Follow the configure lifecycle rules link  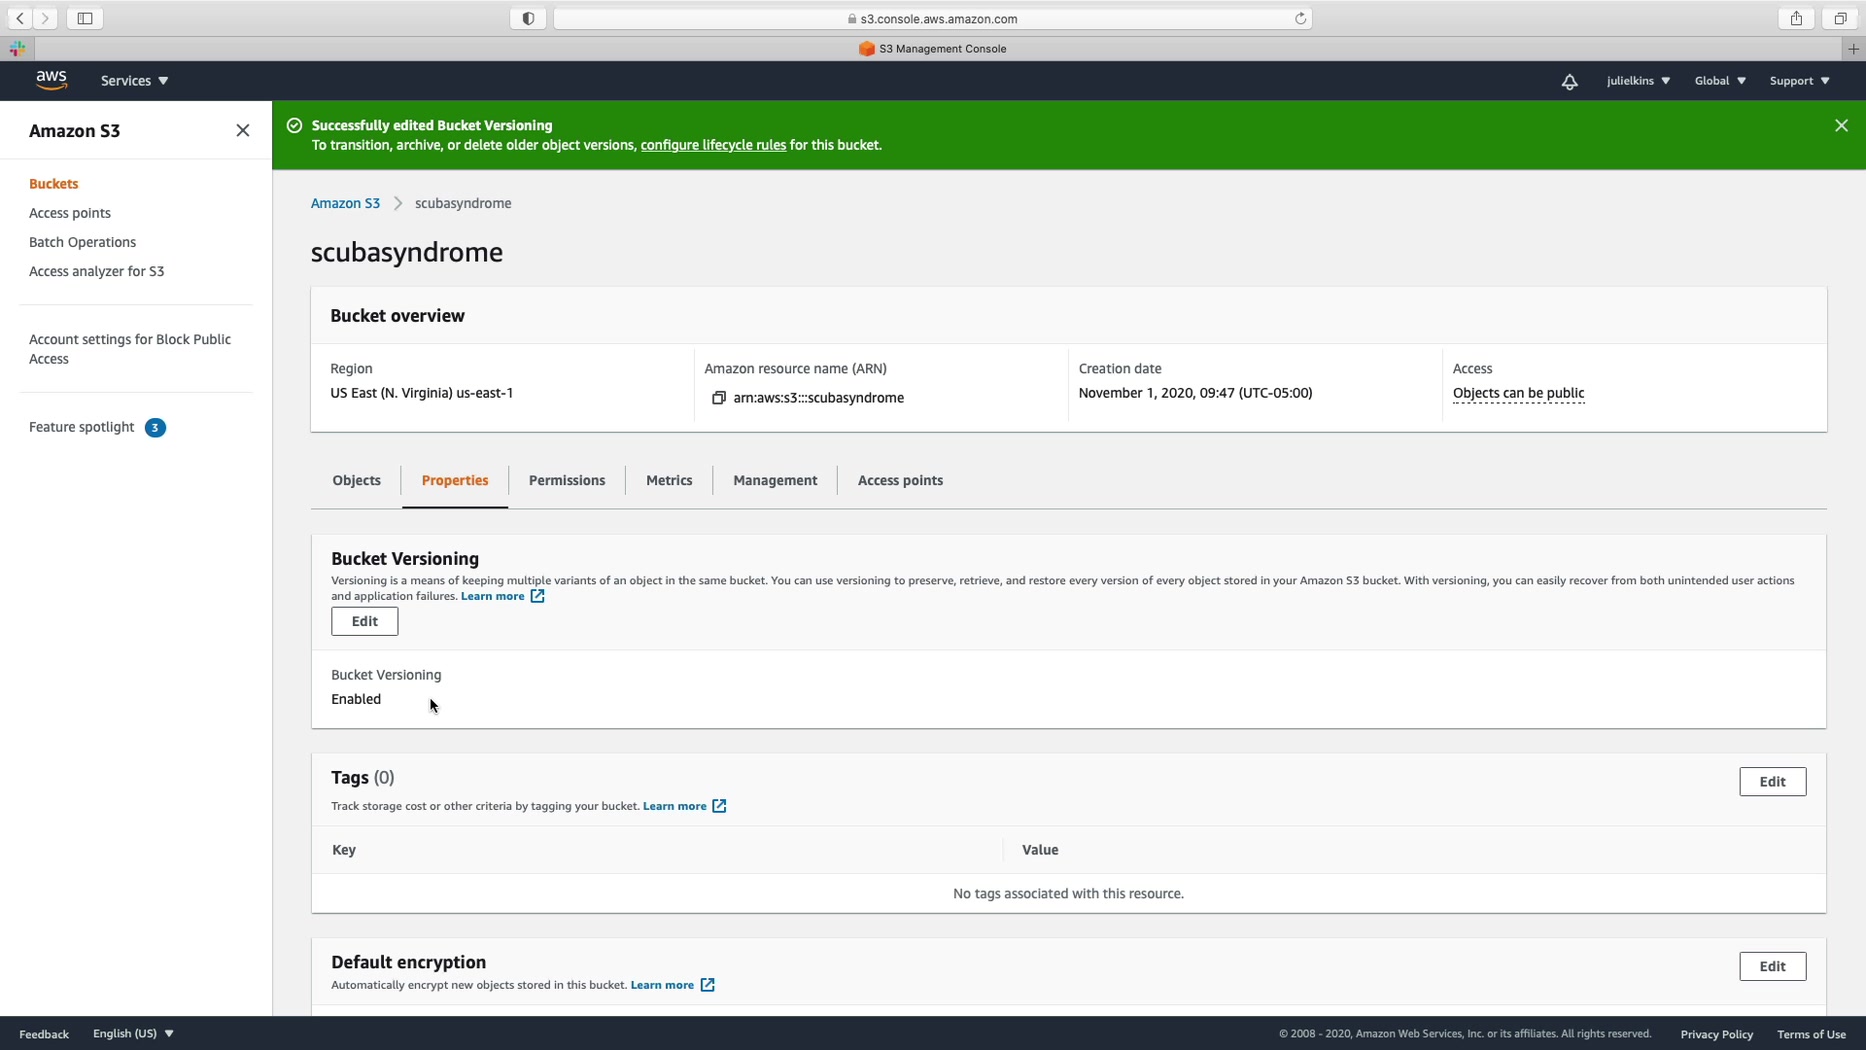coord(713,146)
